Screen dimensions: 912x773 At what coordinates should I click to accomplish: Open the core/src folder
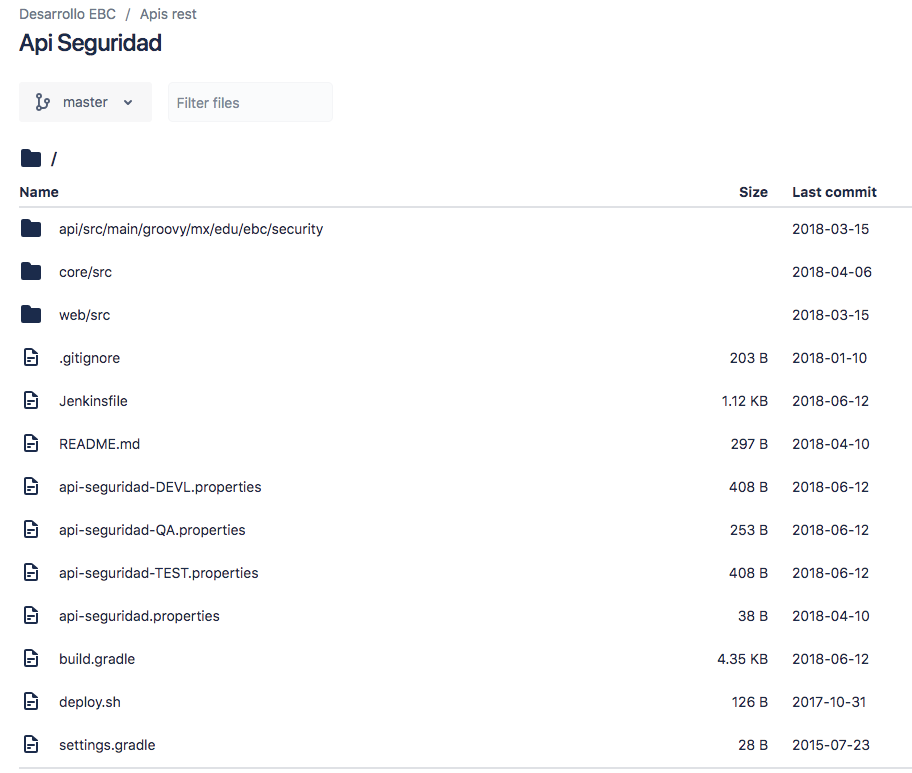point(86,272)
